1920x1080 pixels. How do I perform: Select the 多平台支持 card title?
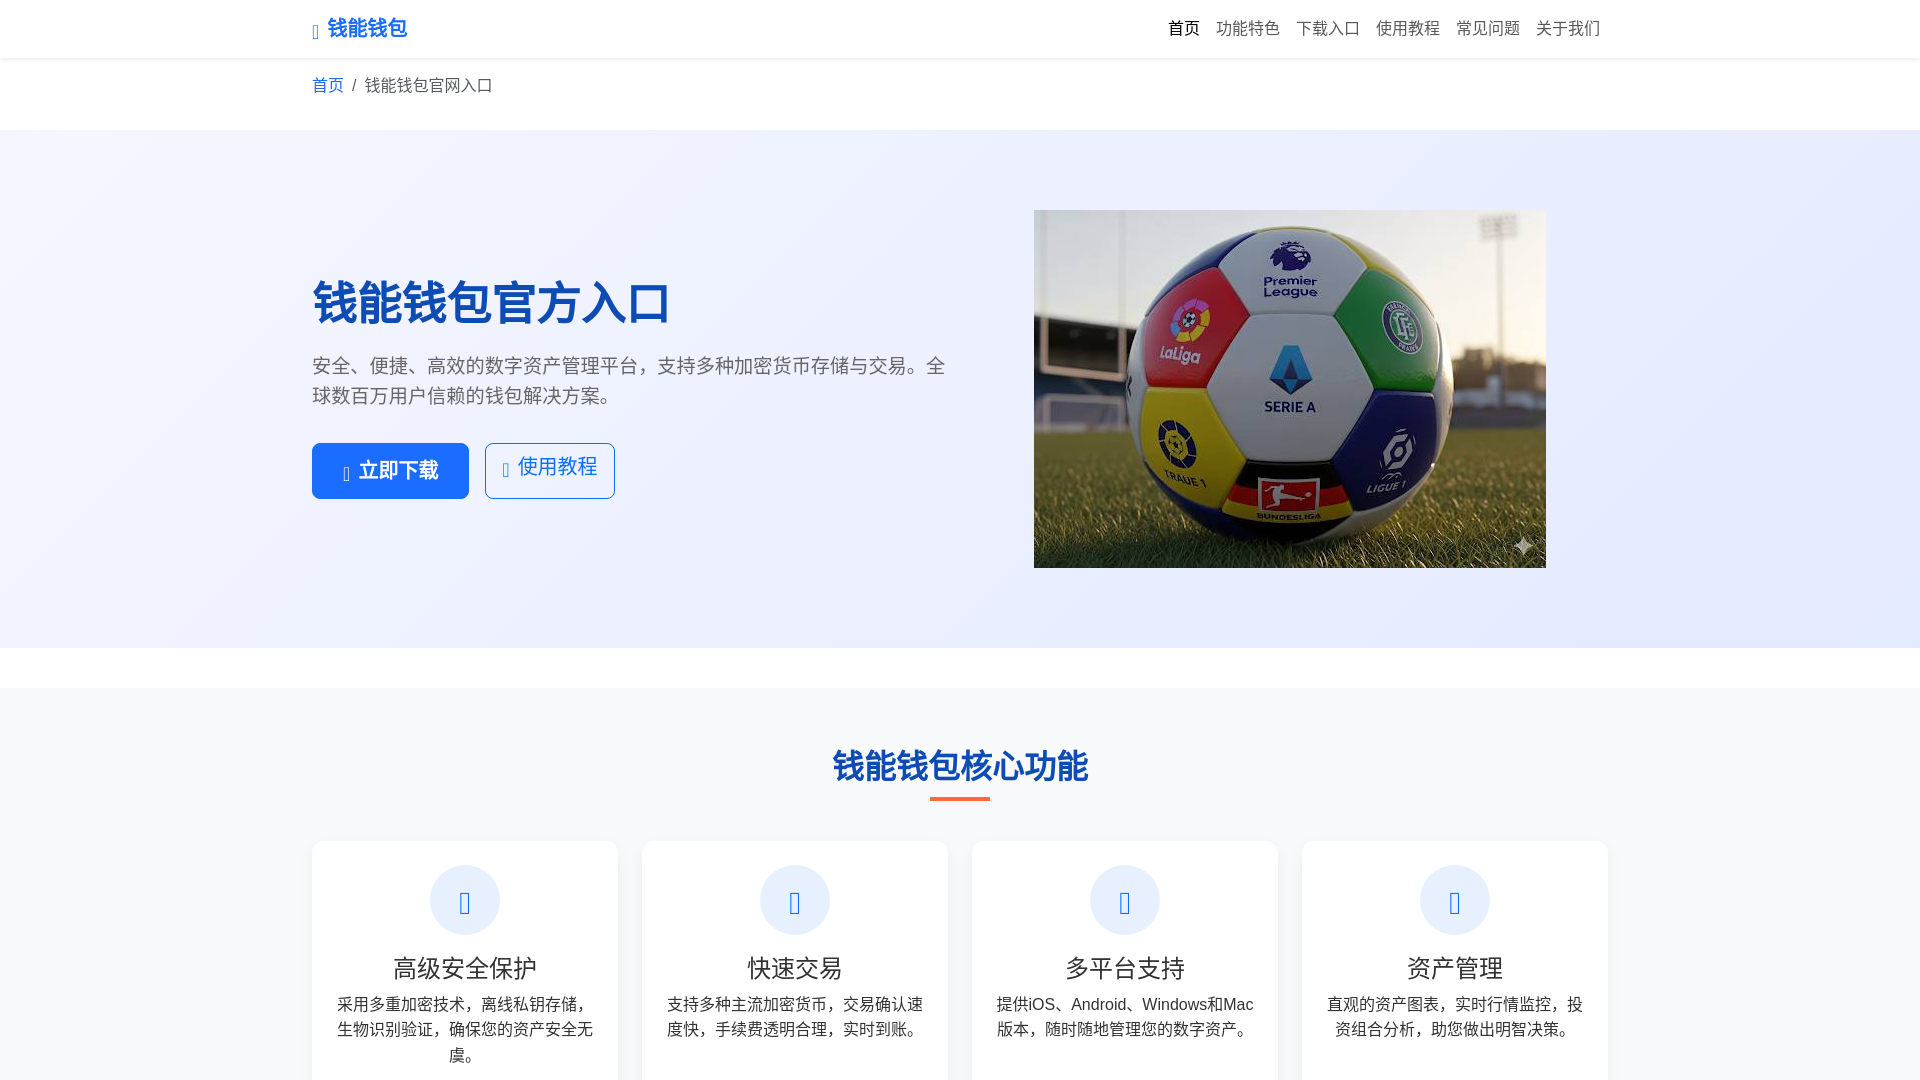point(1125,968)
